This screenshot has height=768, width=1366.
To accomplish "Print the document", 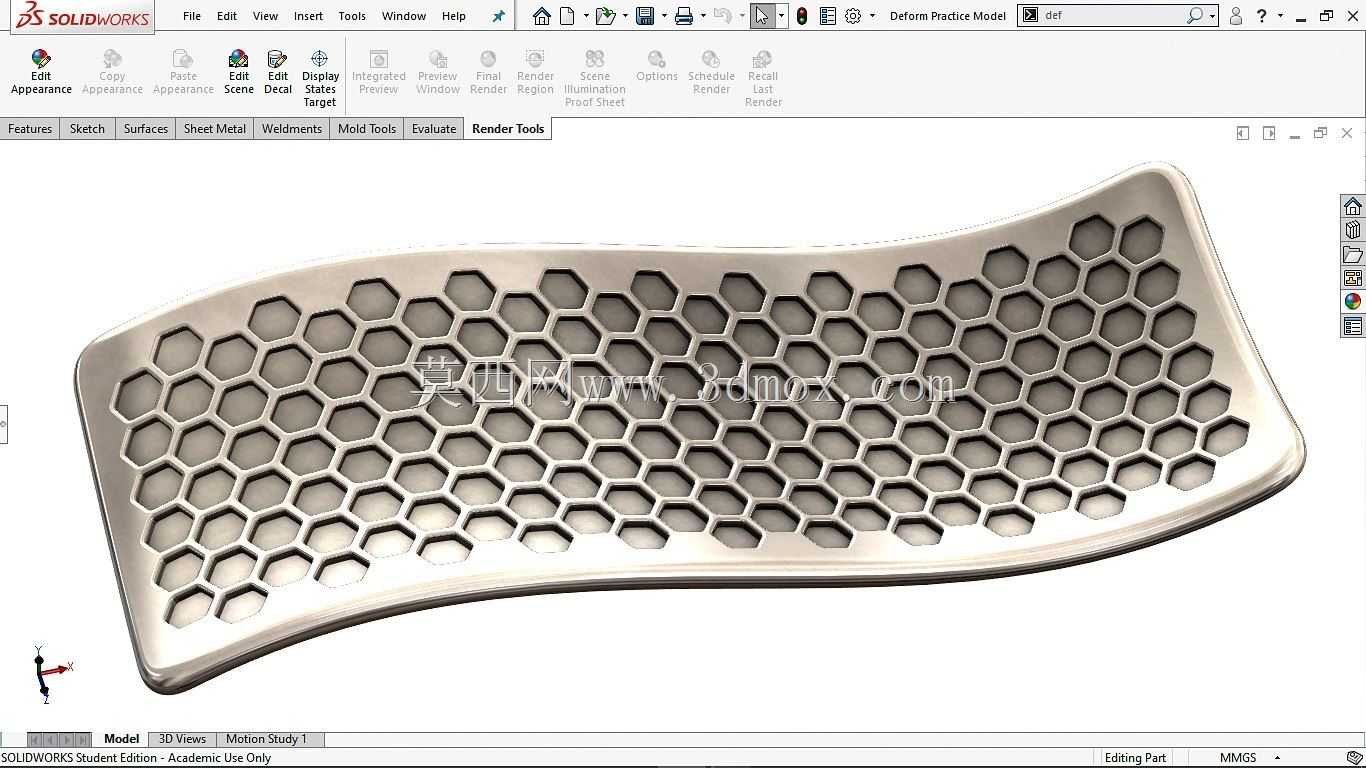I will [684, 16].
